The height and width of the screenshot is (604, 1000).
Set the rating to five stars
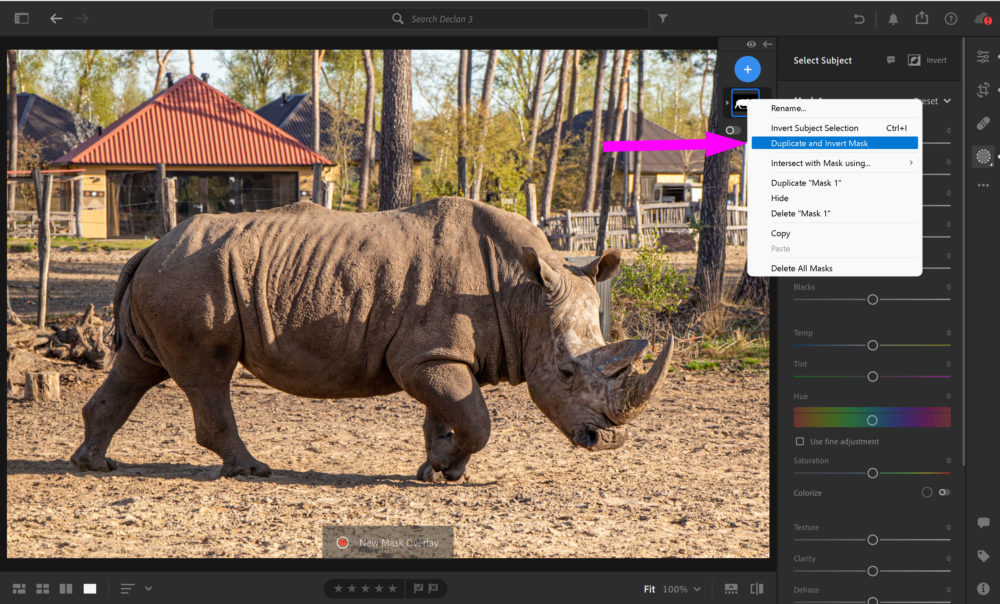coord(393,589)
